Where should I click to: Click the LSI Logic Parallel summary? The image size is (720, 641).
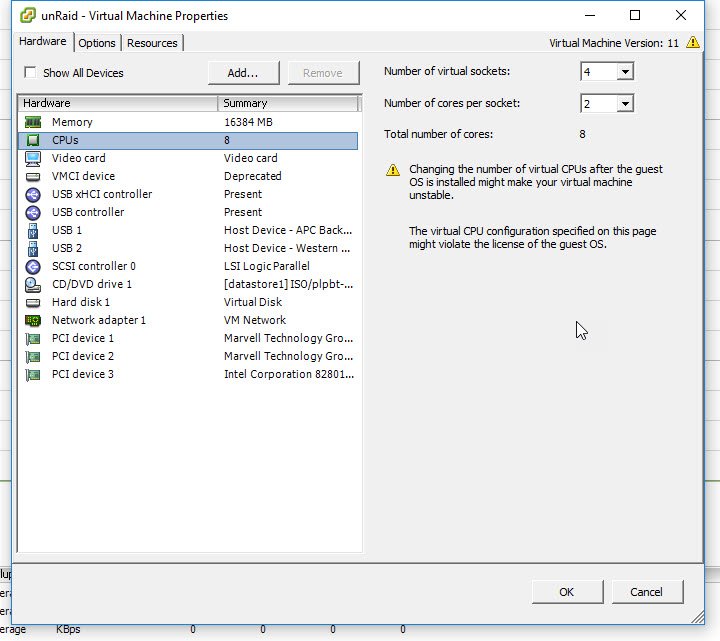tap(267, 266)
